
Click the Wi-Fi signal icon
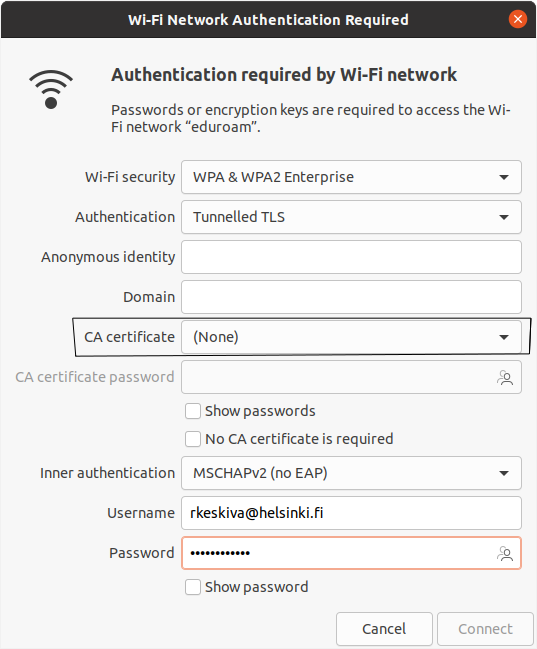(51, 89)
